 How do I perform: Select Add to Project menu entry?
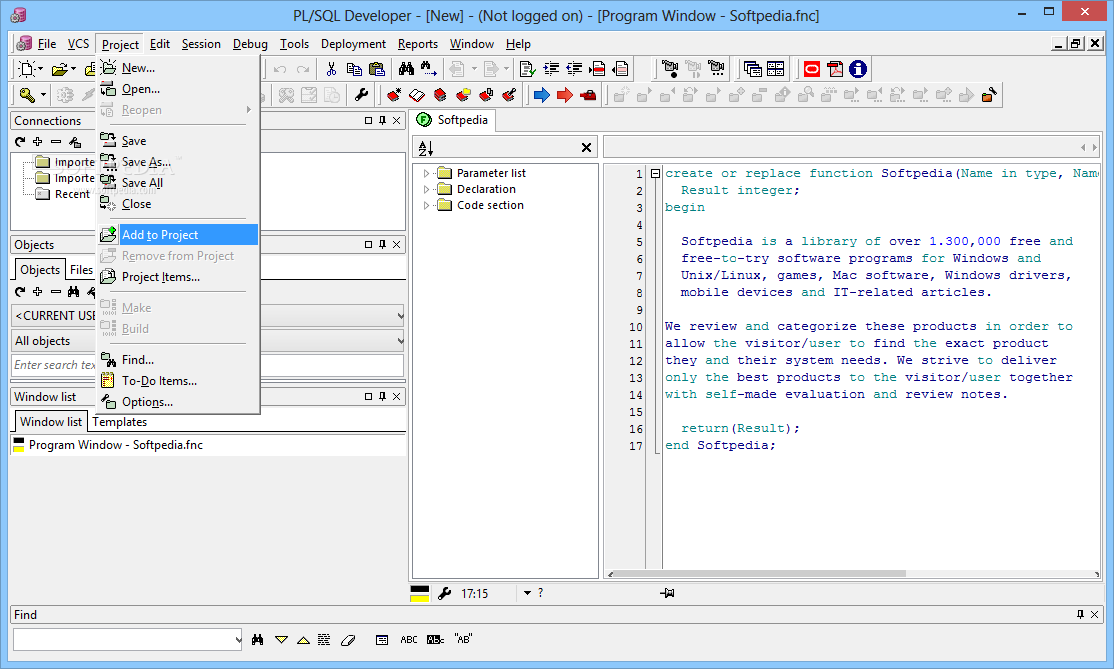(160, 235)
